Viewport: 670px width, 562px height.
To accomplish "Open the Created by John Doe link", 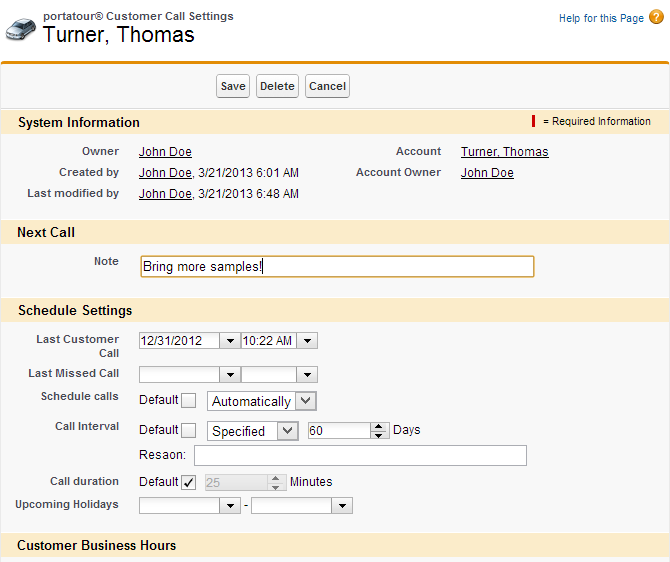I will 165,173.
